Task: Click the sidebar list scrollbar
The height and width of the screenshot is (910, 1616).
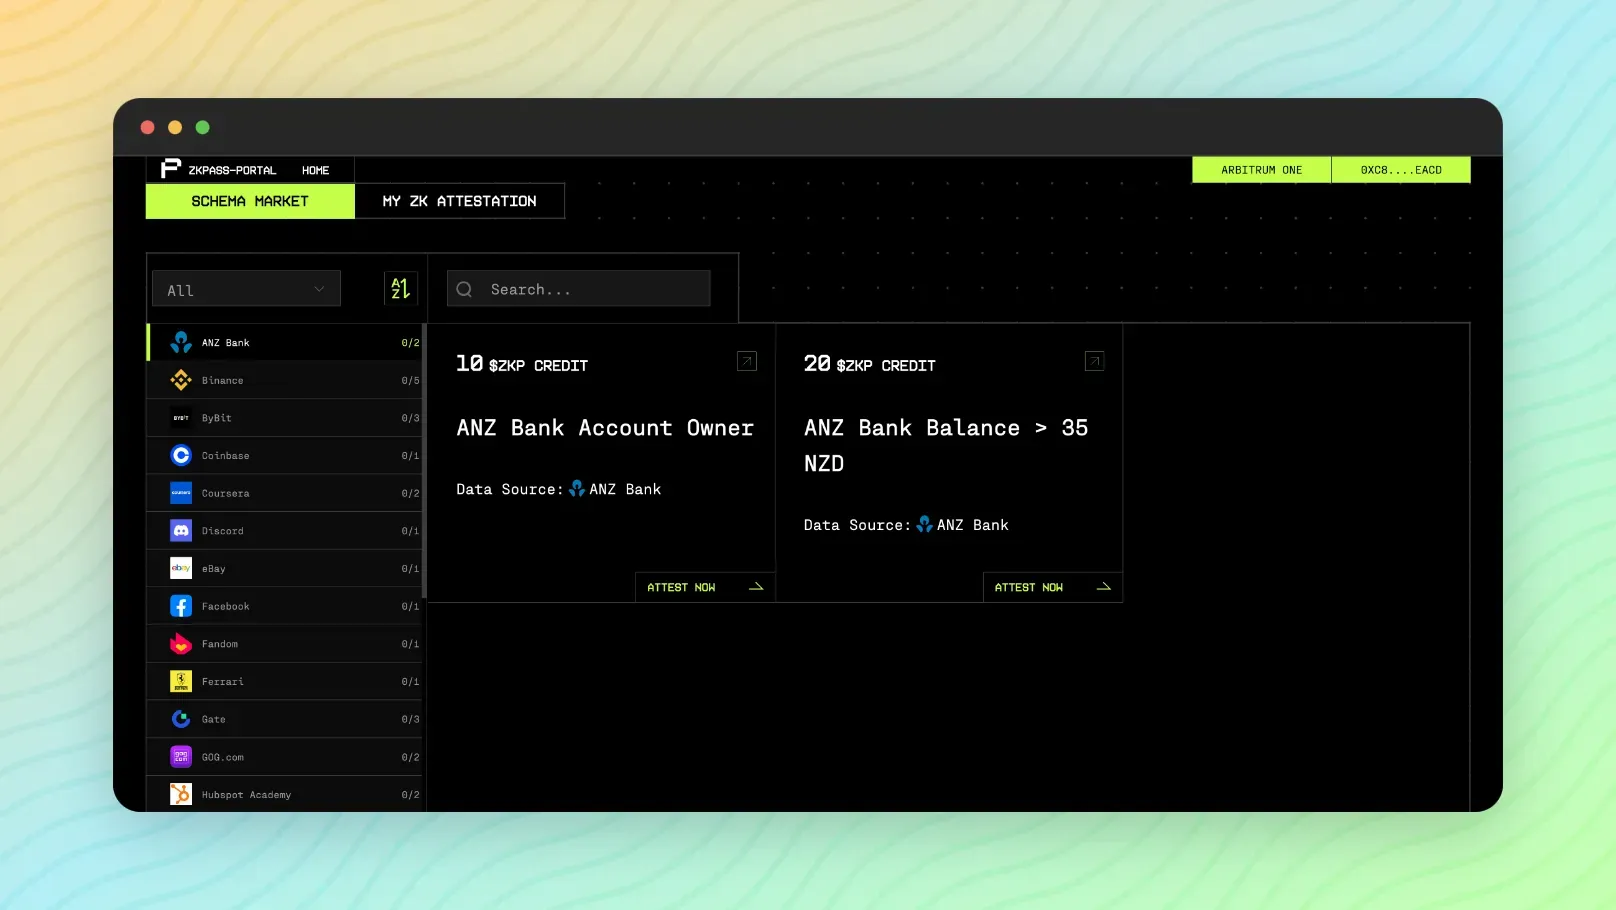Action: click(x=425, y=461)
